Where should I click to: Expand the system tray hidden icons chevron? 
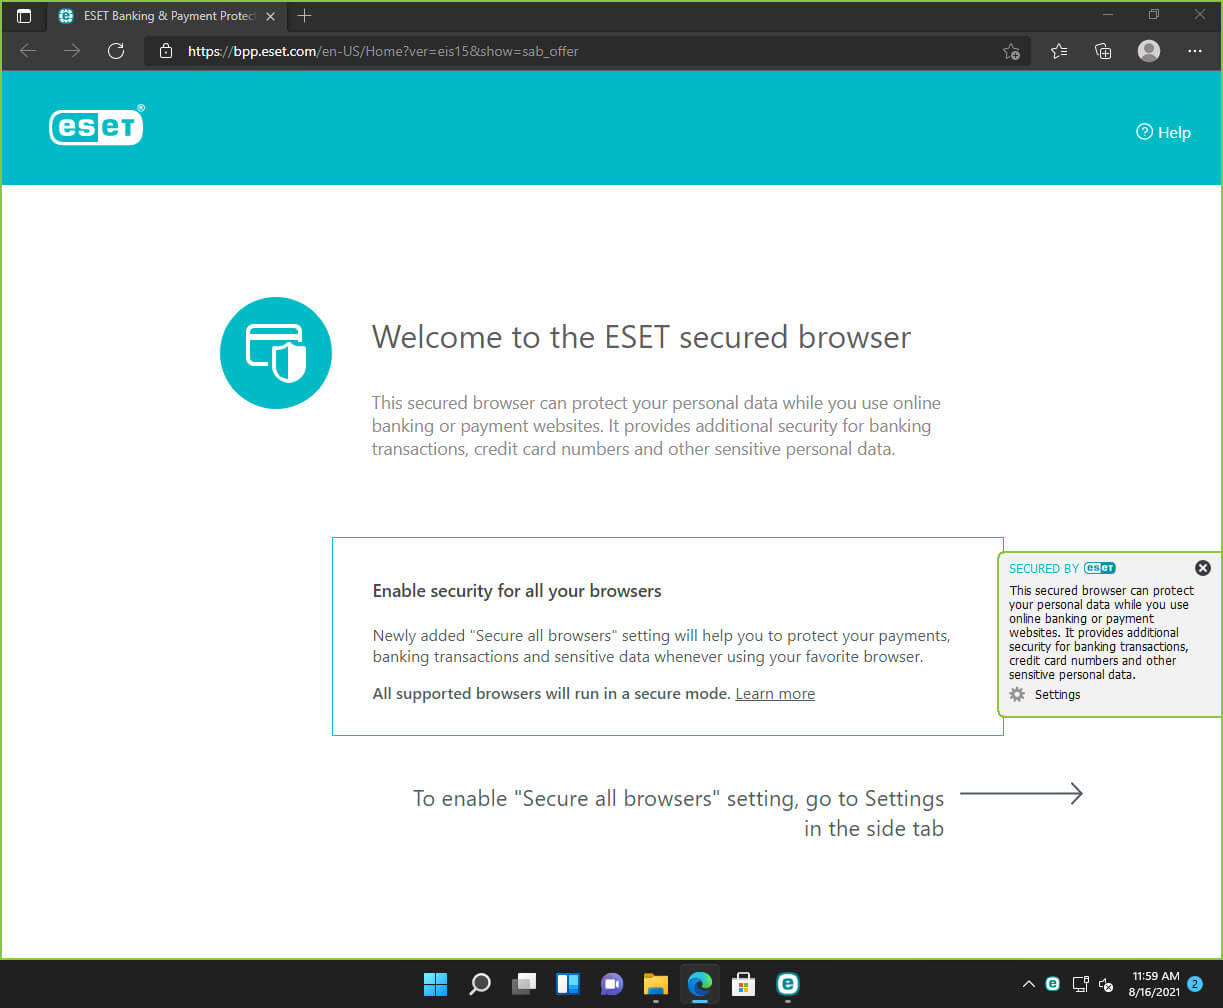[1028, 984]
